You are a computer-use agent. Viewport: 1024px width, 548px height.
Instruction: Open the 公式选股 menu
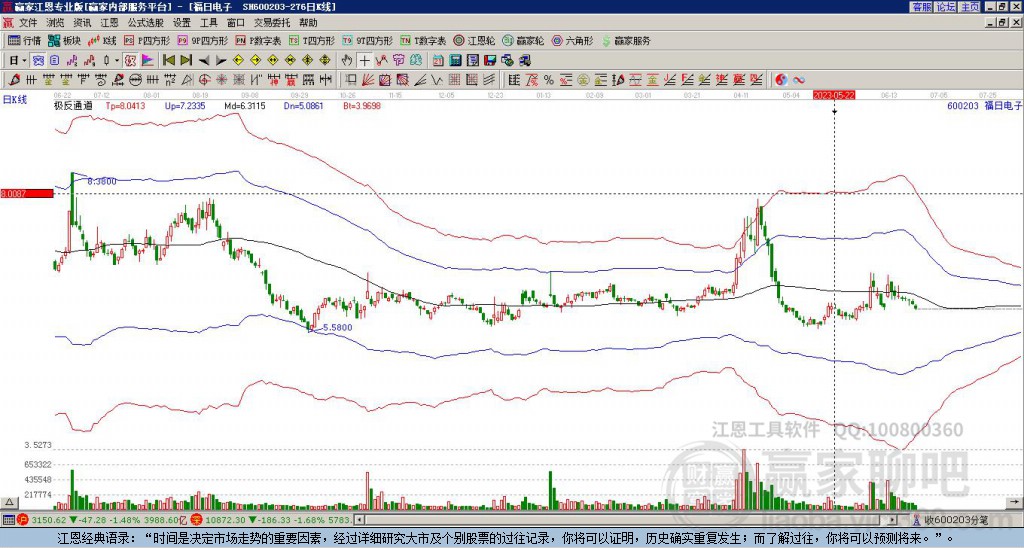tap(146, 23)
